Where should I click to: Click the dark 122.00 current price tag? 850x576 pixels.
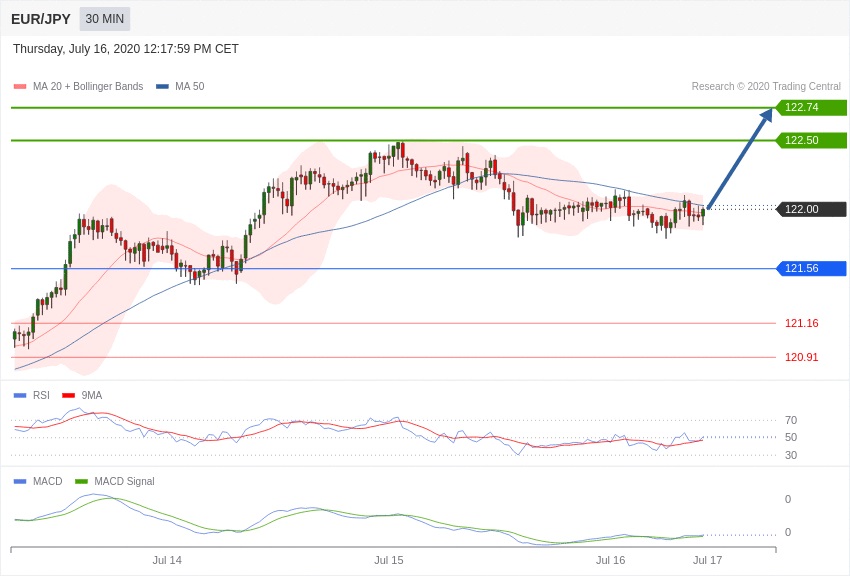click(x=811, y=210)
